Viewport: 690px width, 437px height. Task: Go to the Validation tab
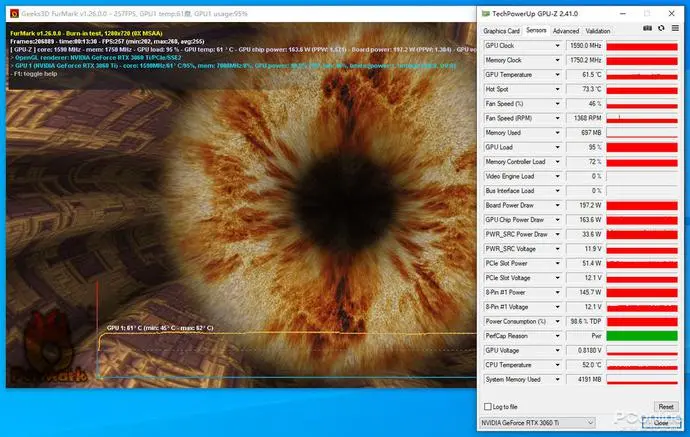(x=598, y=31)
